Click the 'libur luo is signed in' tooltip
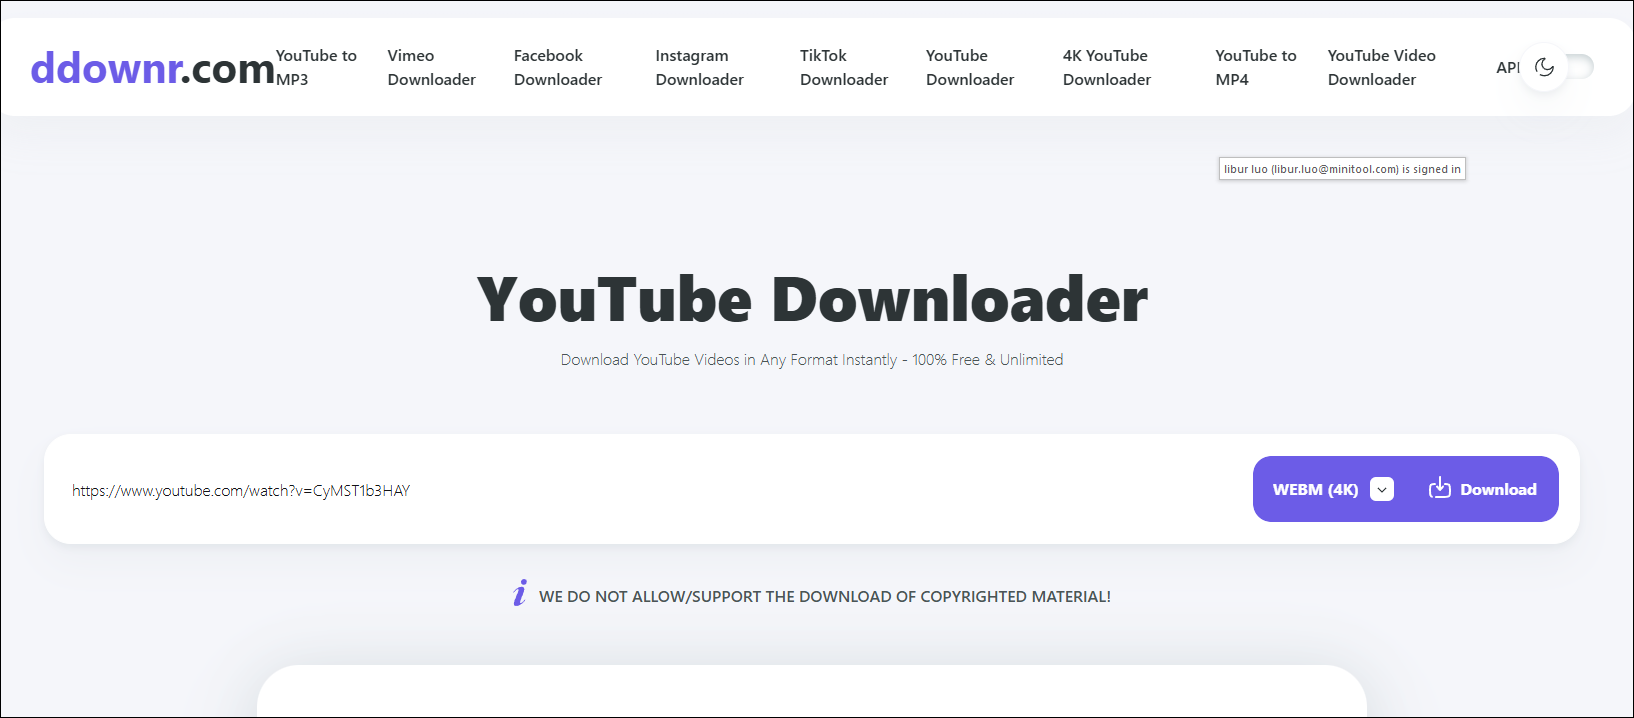 click(x=1342, y=169)
